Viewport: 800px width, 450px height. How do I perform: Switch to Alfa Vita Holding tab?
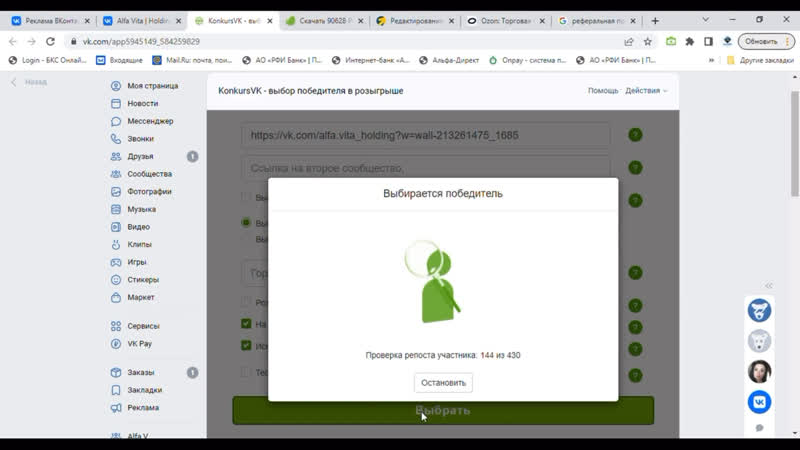[142, 21]
